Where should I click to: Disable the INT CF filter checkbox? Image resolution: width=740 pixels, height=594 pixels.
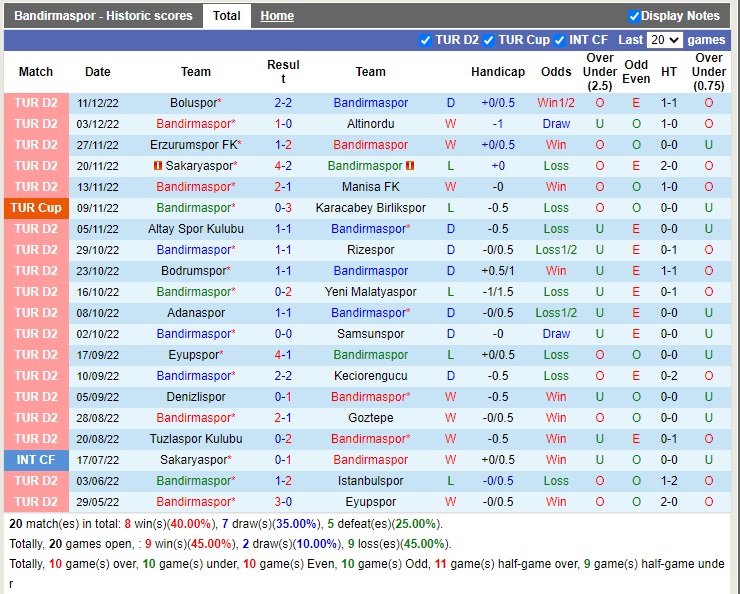[x=560, y=40]
